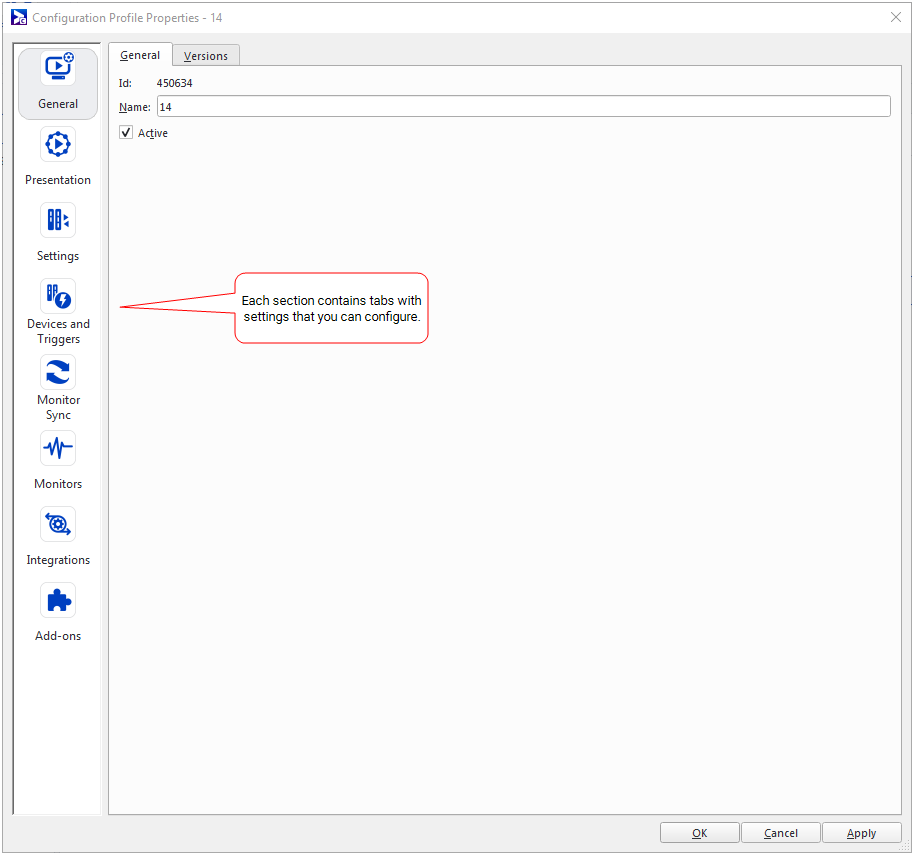
Task: Open the Integrations section
Action: [x=58, y=525]
